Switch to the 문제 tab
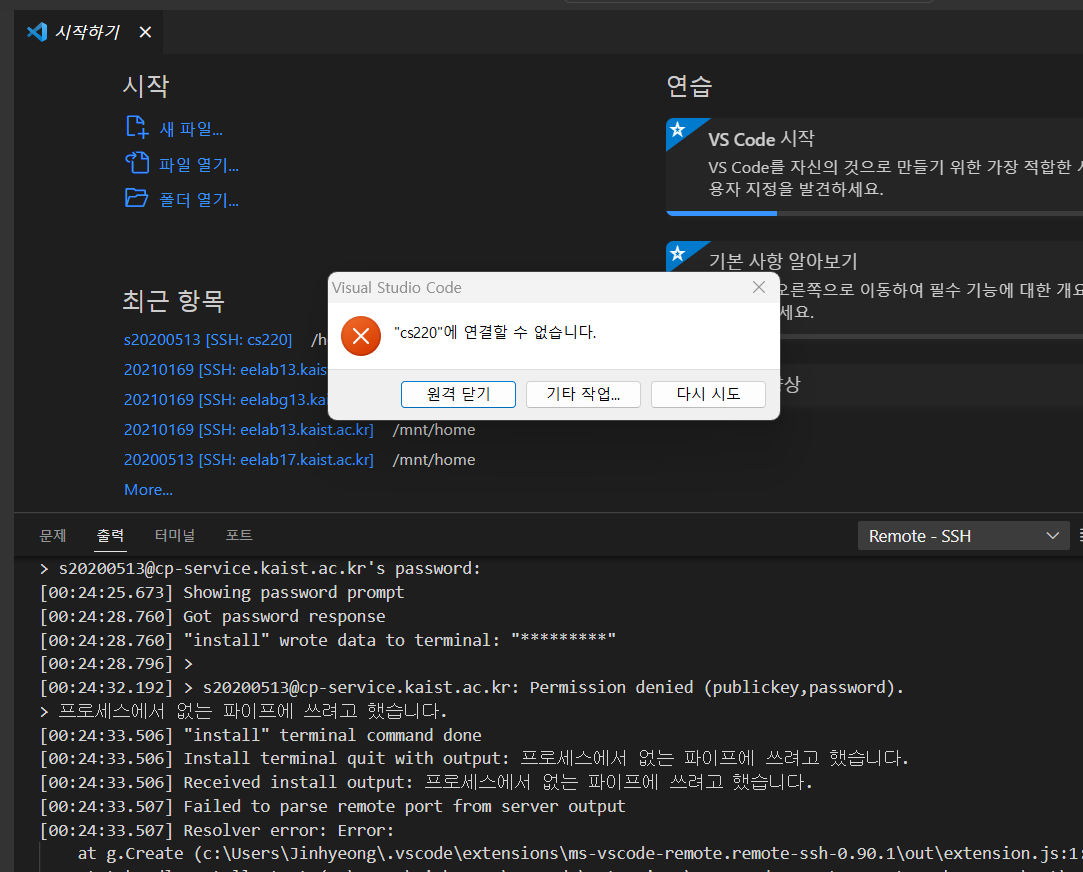 [x=53, y=535]
